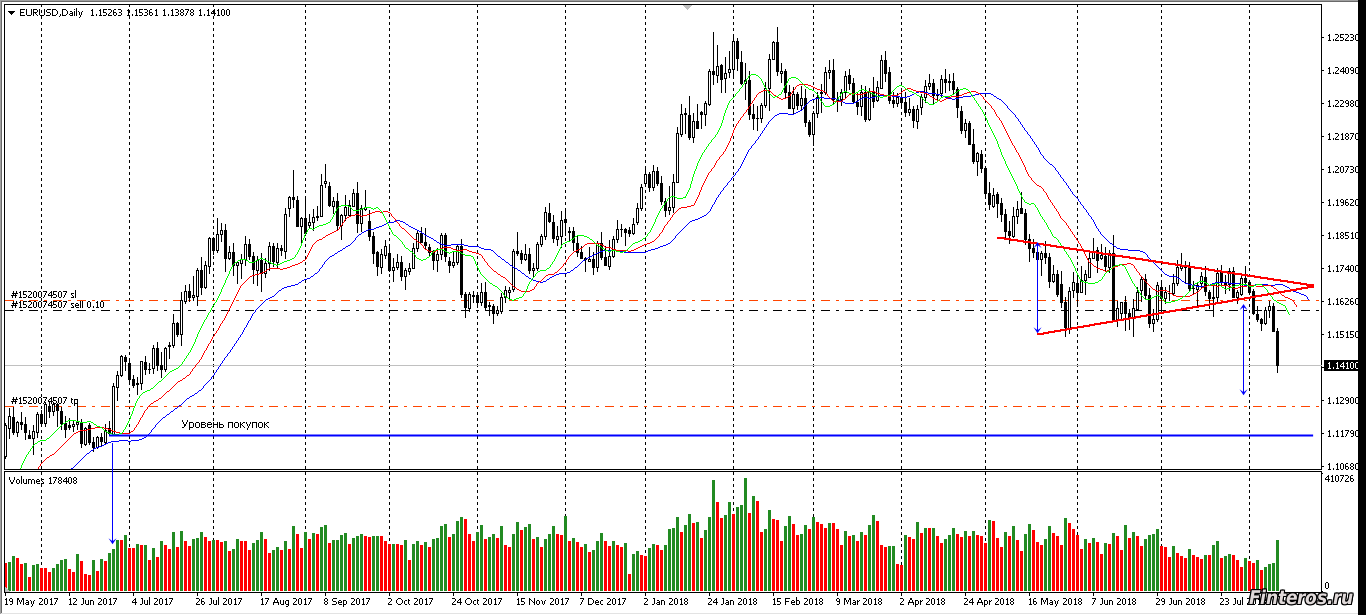Click the 'Уровень покупок' text label

[x=225, y=425]
